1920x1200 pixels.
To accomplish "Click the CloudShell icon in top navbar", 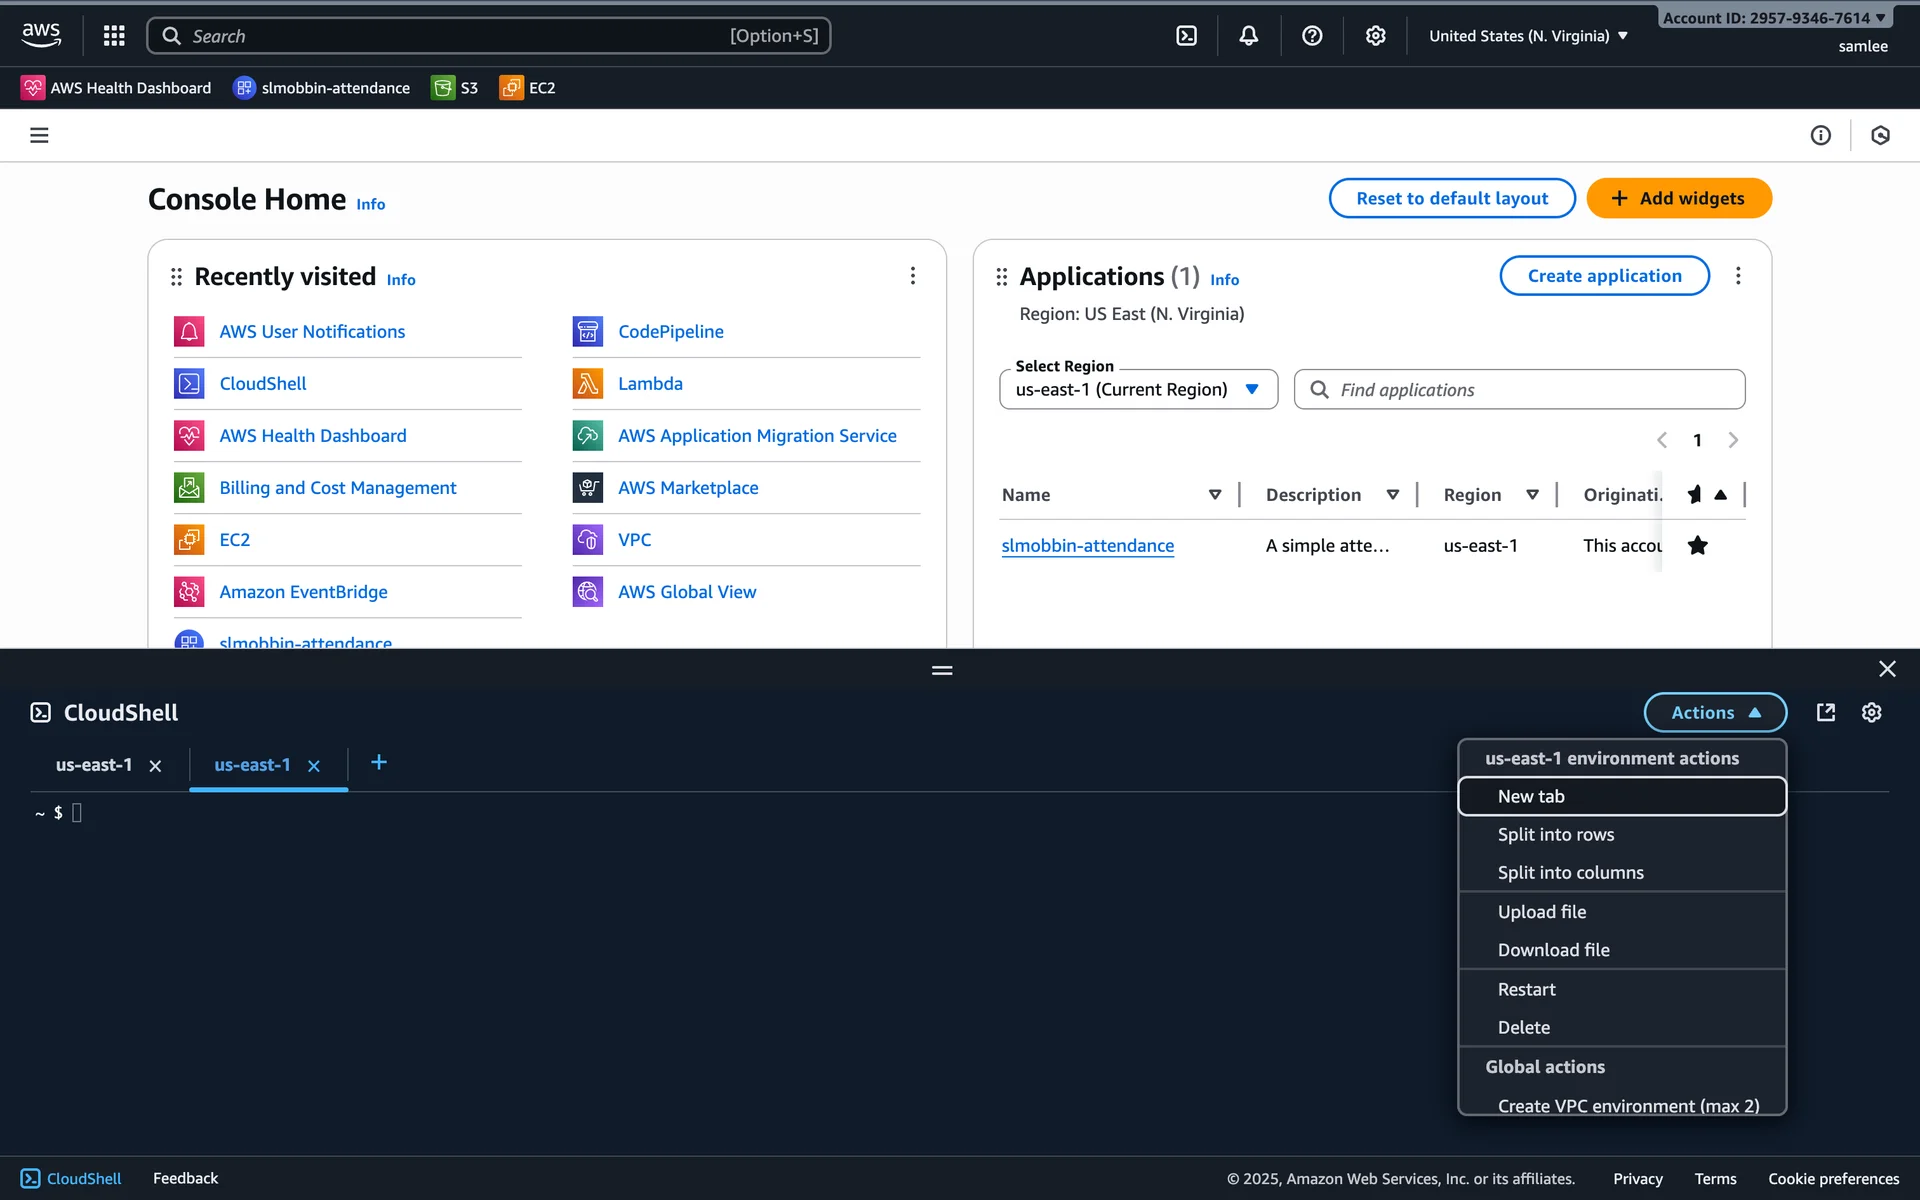I will click(1186, 36).
